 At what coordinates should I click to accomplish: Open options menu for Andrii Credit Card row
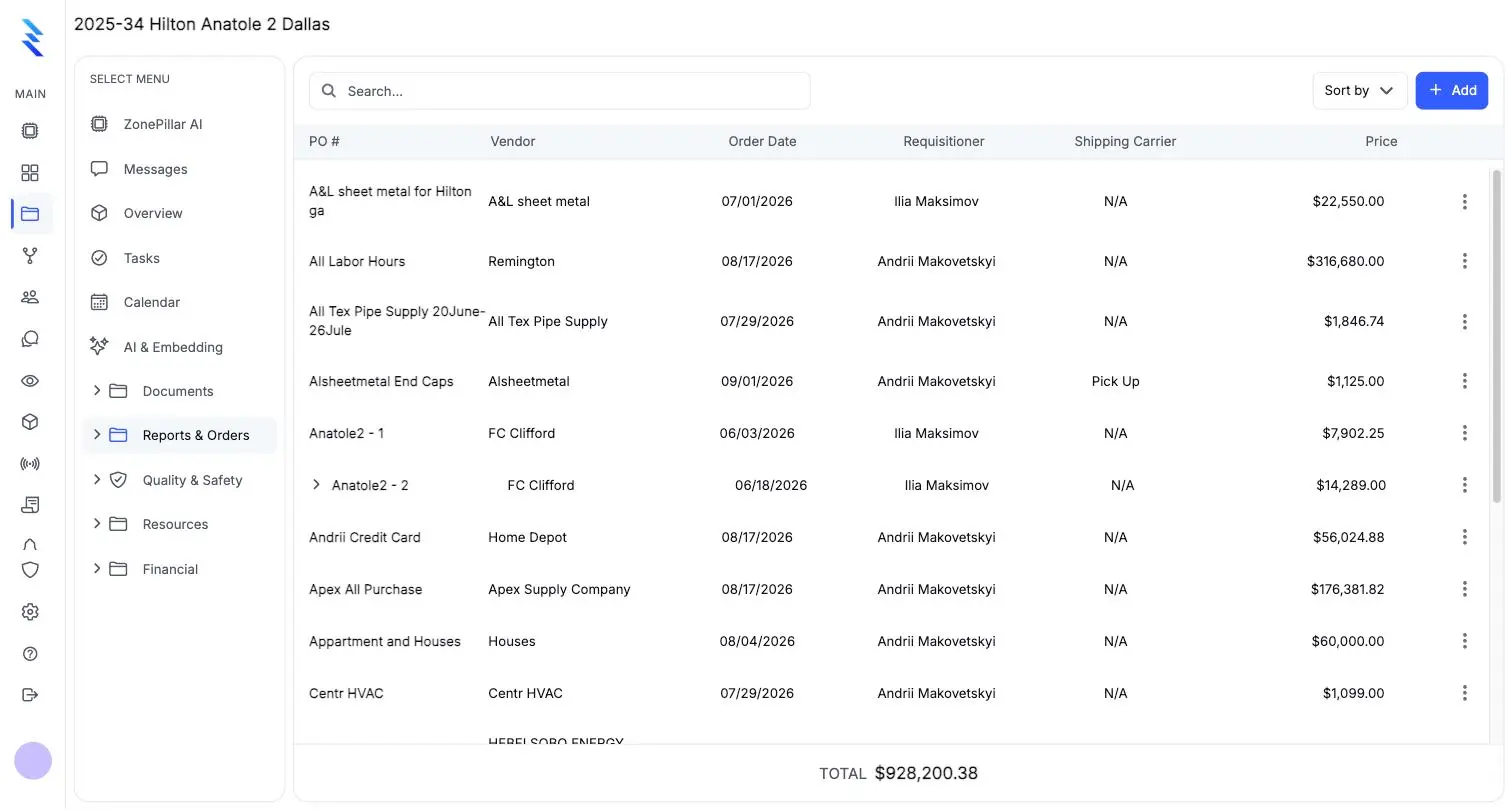[1464, 538]
